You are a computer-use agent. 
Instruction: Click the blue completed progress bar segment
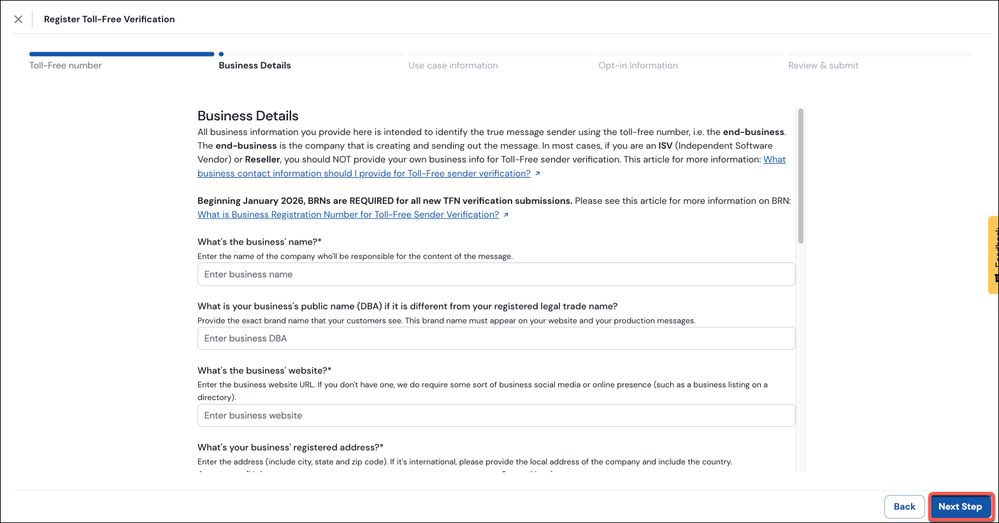pos(122,54)
